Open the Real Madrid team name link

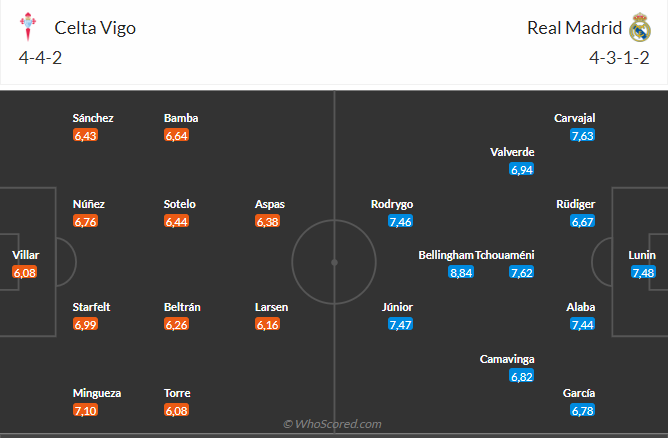tap(574, 28)
